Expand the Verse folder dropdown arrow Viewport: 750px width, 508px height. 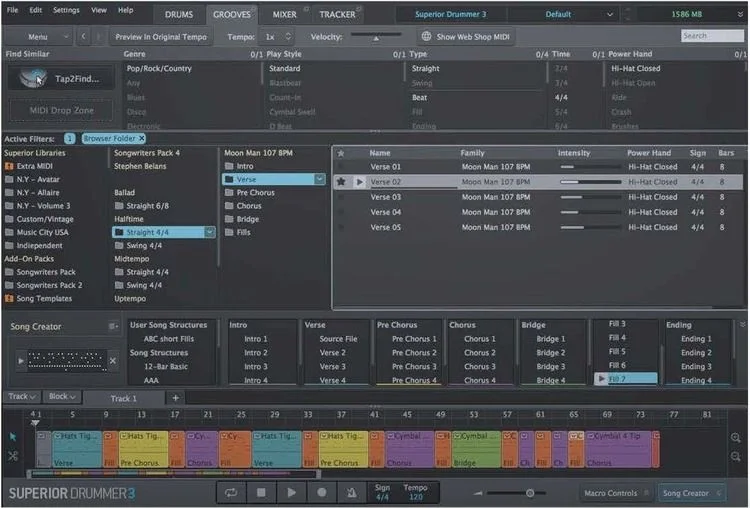coord(320,179)
